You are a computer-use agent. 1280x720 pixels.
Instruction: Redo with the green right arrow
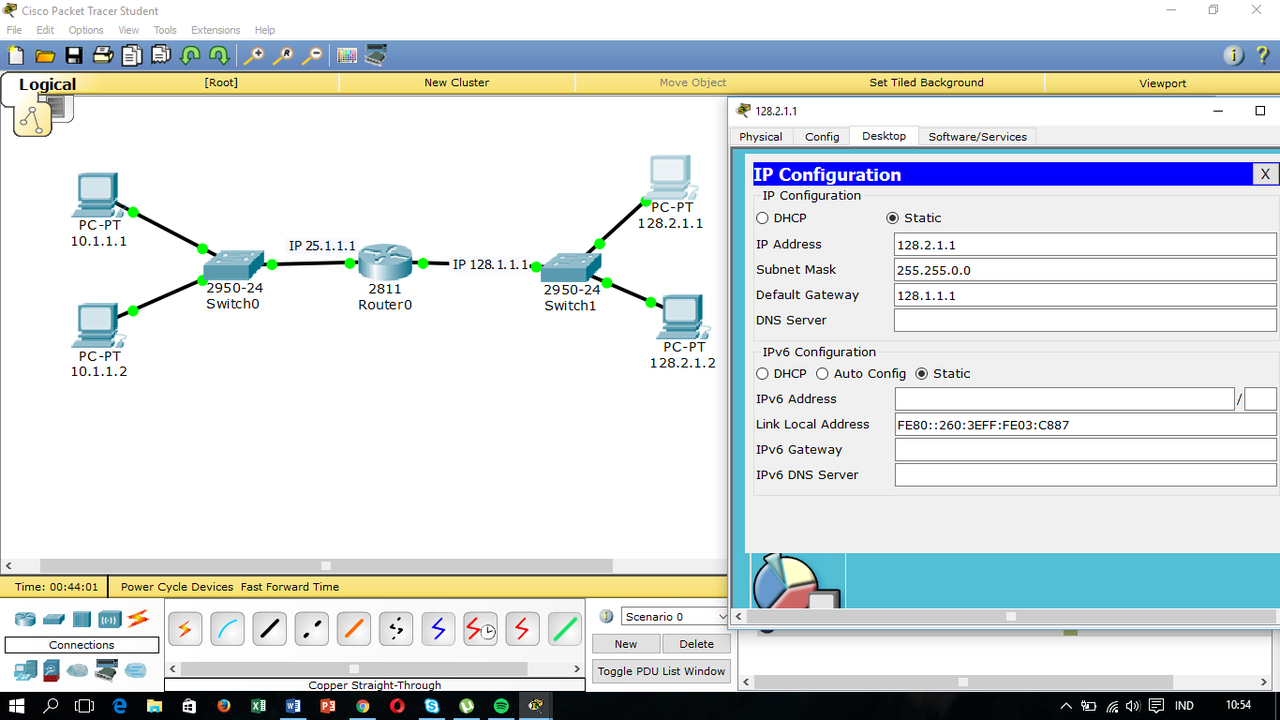click(x=219, y=56)
